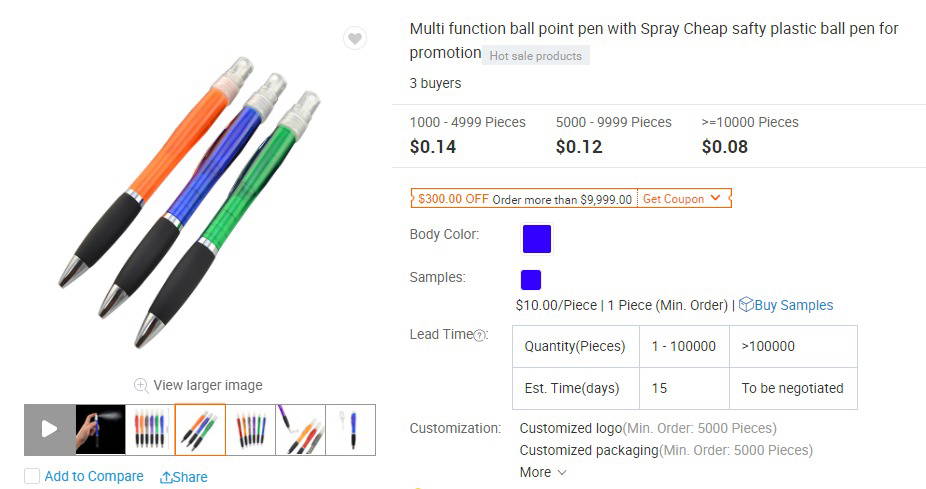The width and height of the screenshot is (926, 489).
Task: Click the View larger image link
Action: (208, 385)
